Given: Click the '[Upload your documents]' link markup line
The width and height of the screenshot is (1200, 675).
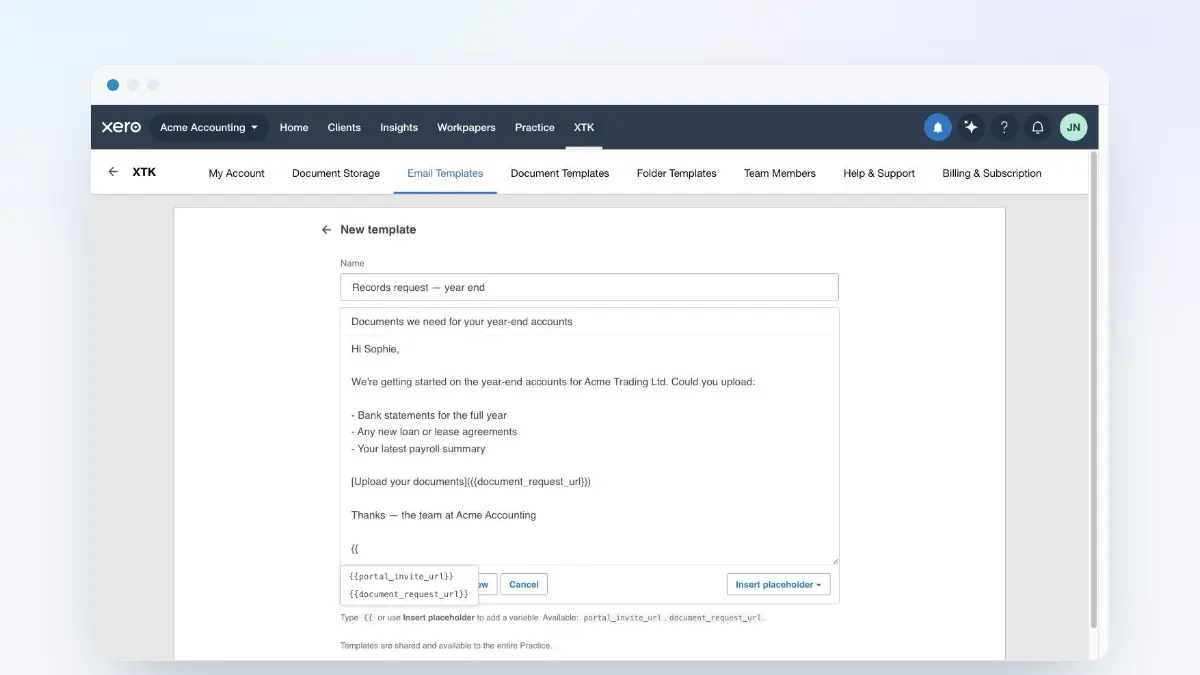Looking at the screenshot, I should [x=471, y=482].
